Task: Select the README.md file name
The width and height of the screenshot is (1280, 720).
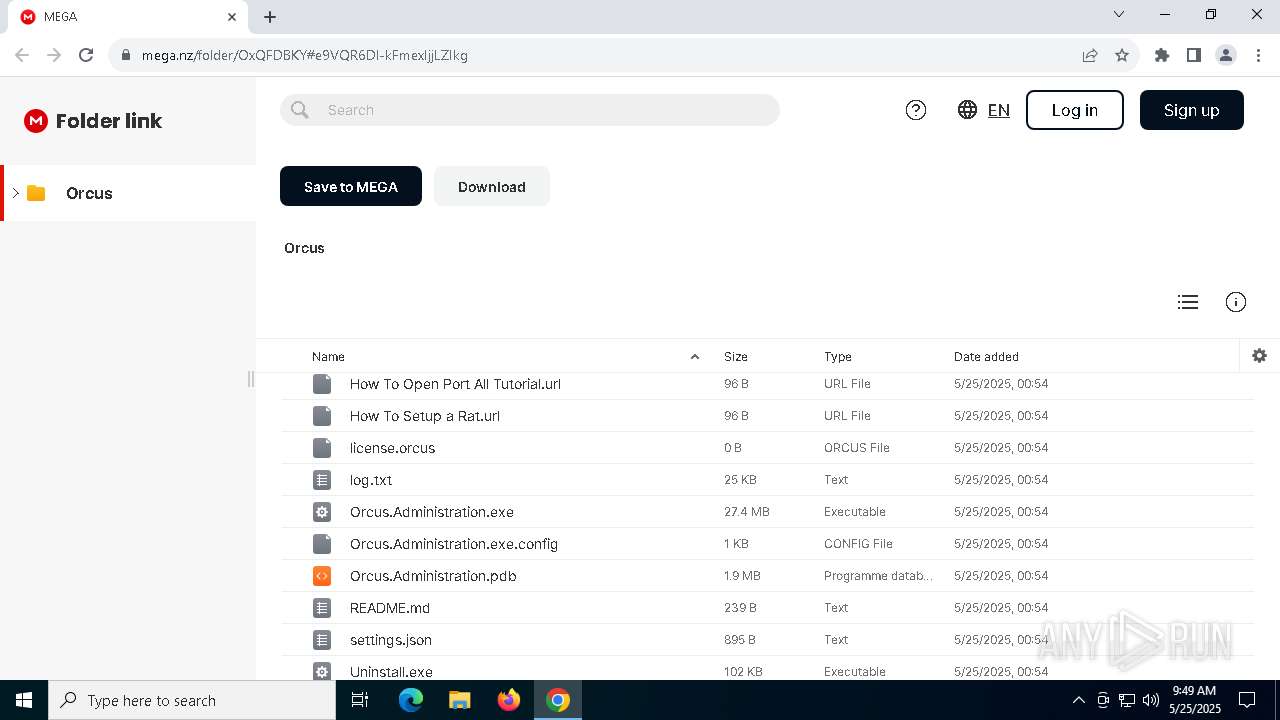Action: [x=390, y=608]
